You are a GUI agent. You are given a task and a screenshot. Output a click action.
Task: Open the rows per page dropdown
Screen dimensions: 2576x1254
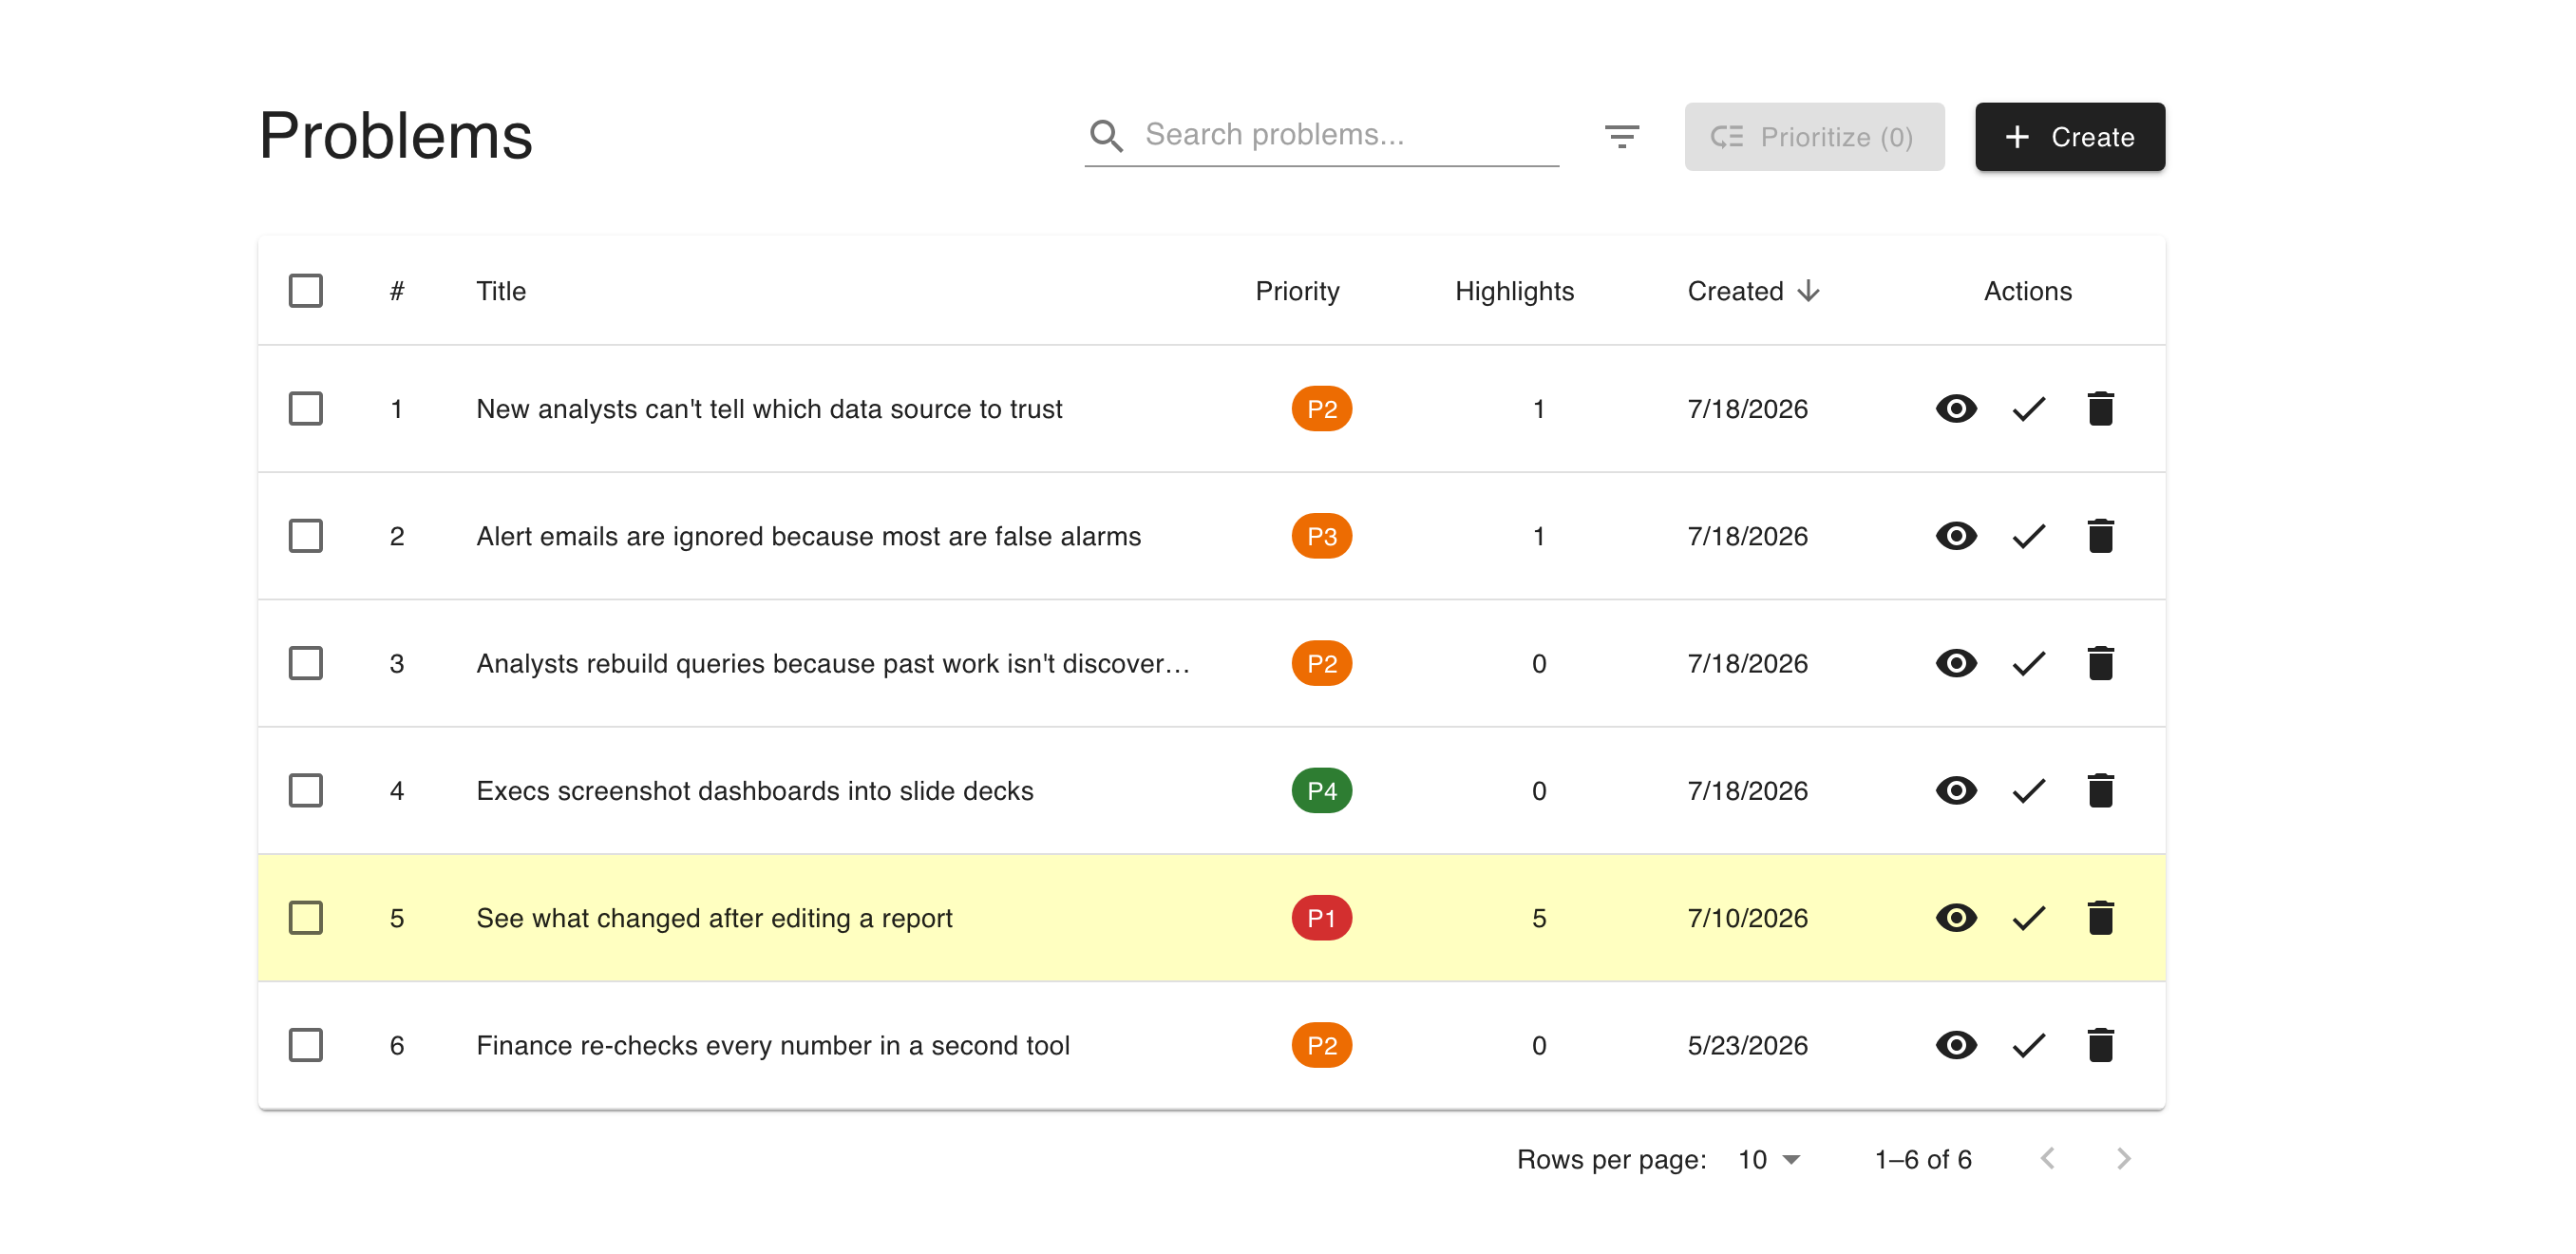[1768, 1159]
